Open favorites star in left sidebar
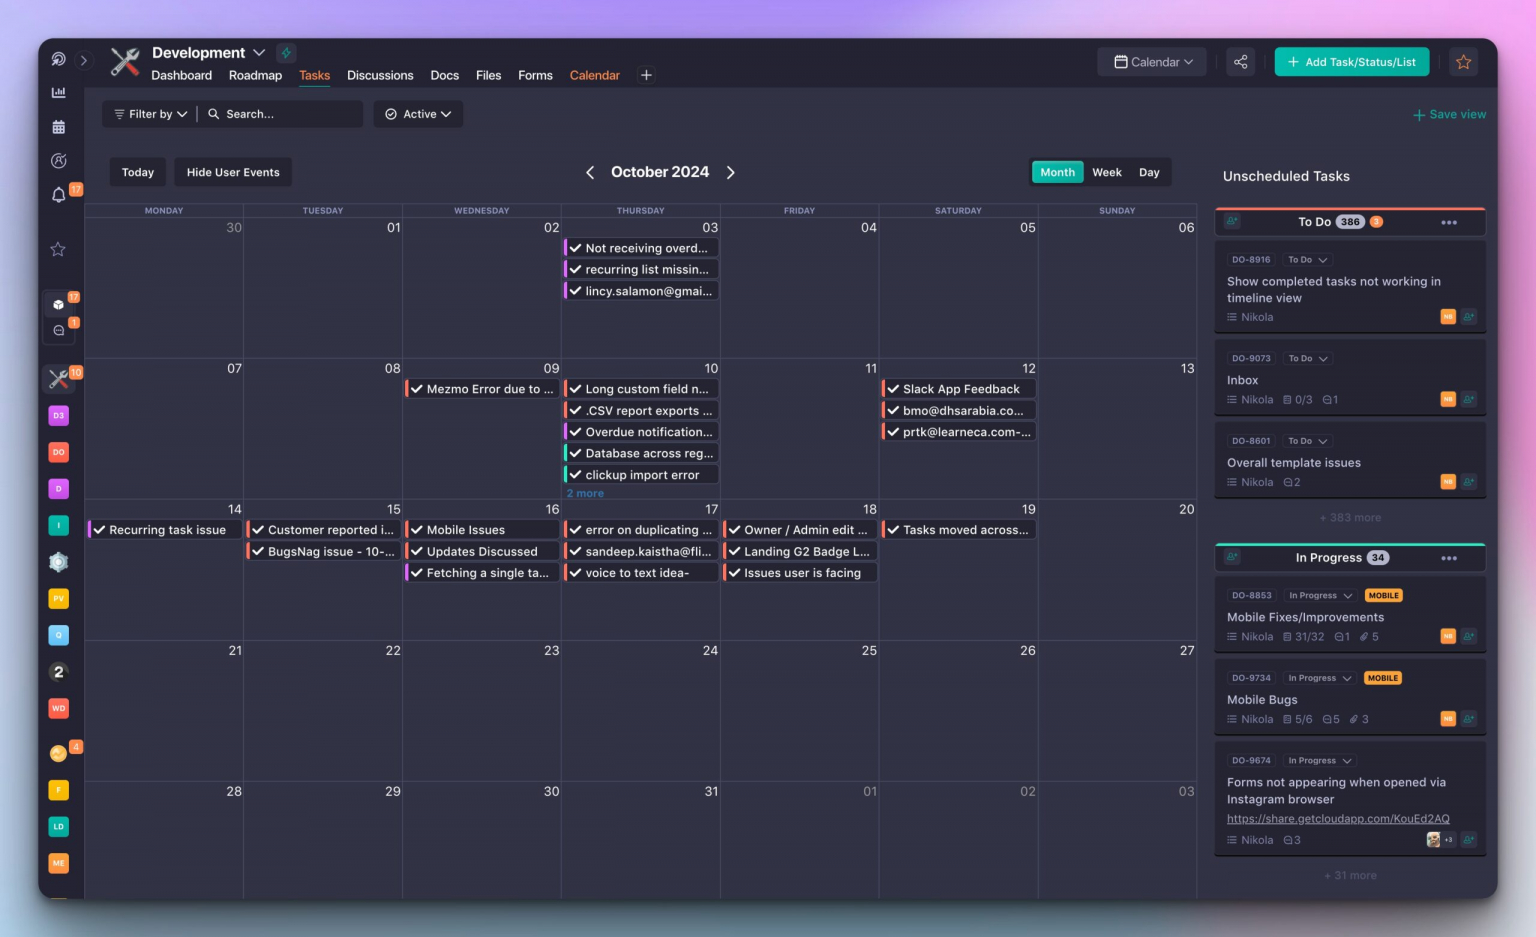The height and width of the screenshot is (937, 1536). pyautogui.click(x=59, y=249)
